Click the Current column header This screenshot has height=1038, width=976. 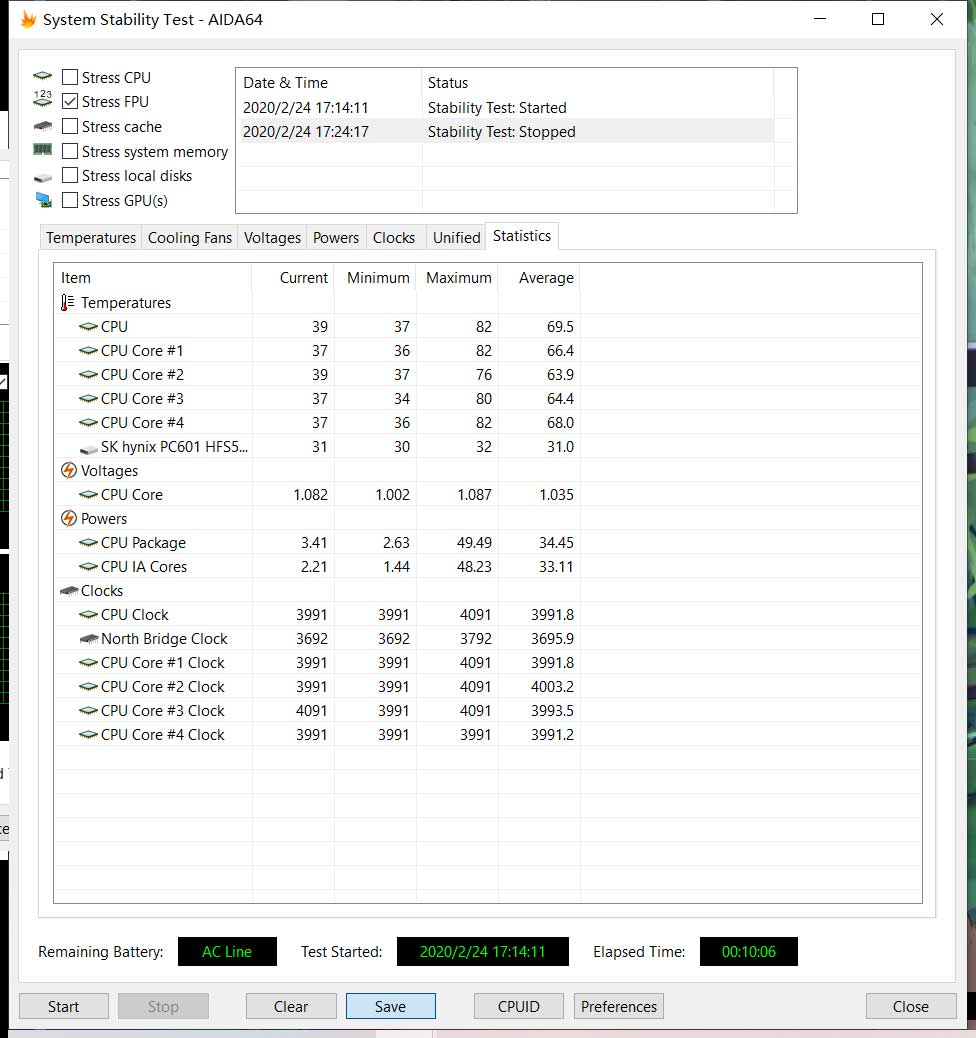293,278
